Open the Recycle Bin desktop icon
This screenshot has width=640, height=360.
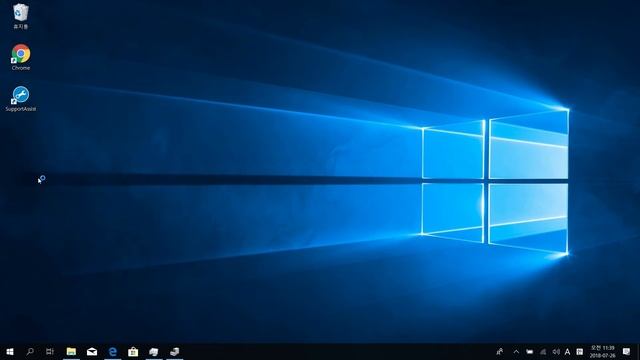(x=21, y=16)
